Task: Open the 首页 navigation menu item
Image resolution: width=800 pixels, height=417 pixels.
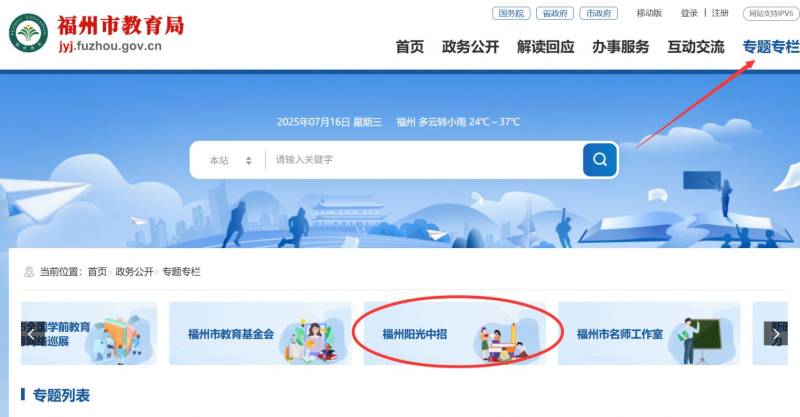Action: click(410, 47)
